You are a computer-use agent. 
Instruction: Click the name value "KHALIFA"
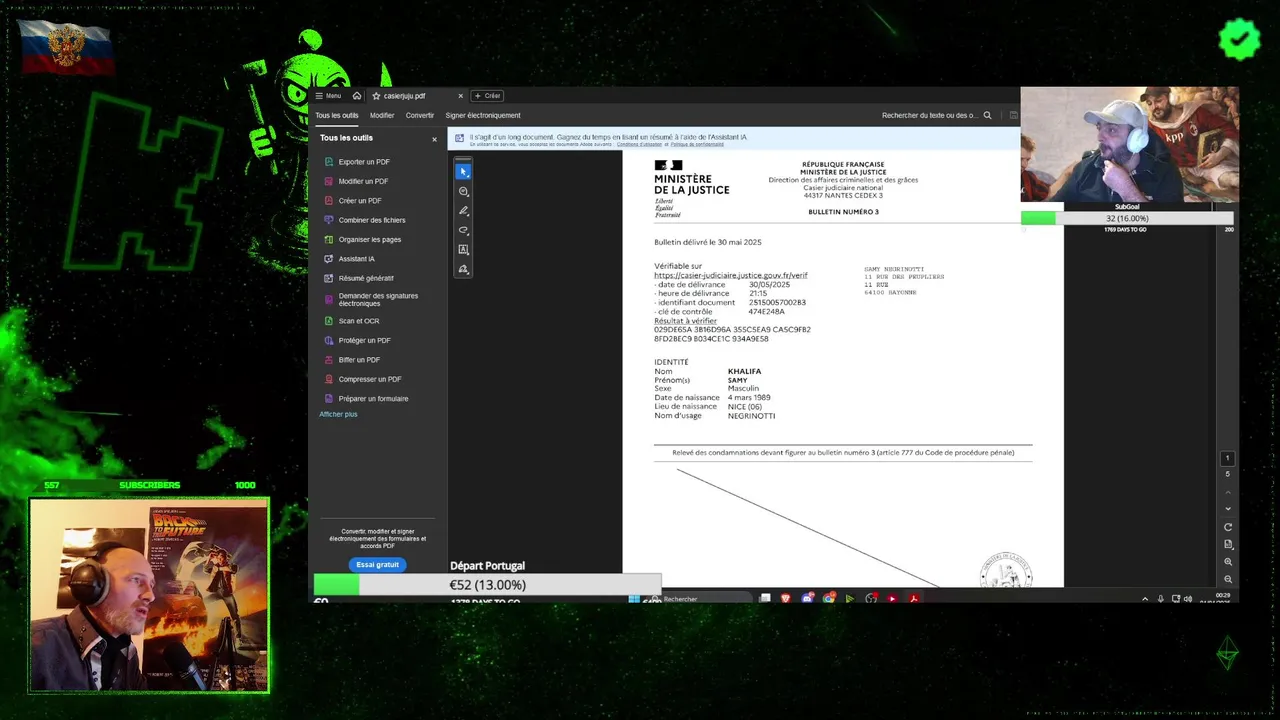click(x=744, y=372)
